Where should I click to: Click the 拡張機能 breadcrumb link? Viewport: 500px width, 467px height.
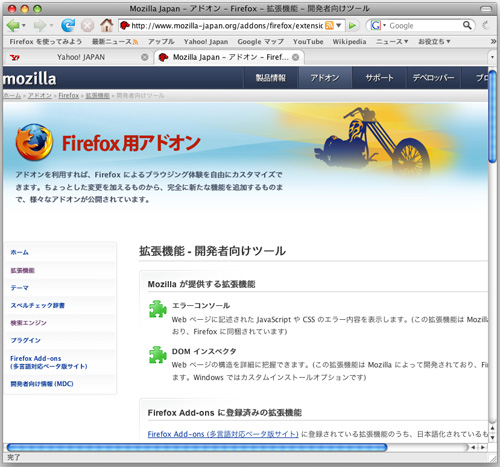pyautogui.click(x=98, y=96)
